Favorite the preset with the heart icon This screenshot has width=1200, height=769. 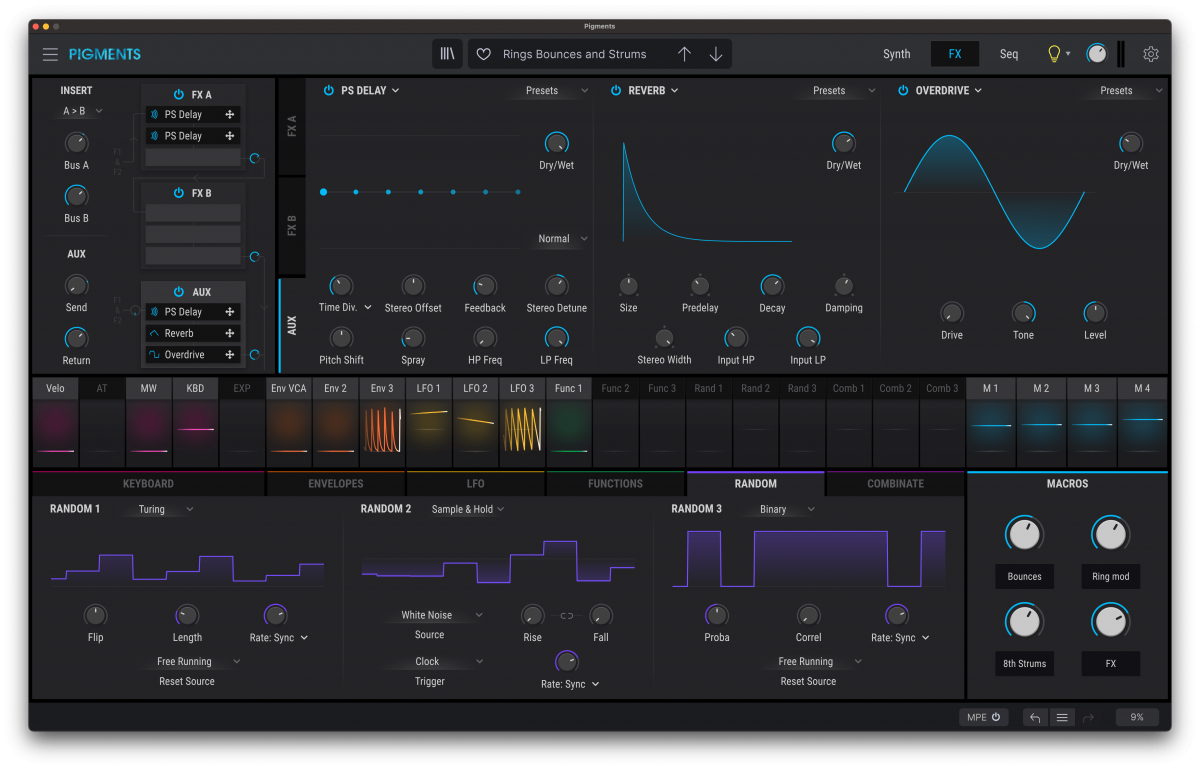pos(483,54)
